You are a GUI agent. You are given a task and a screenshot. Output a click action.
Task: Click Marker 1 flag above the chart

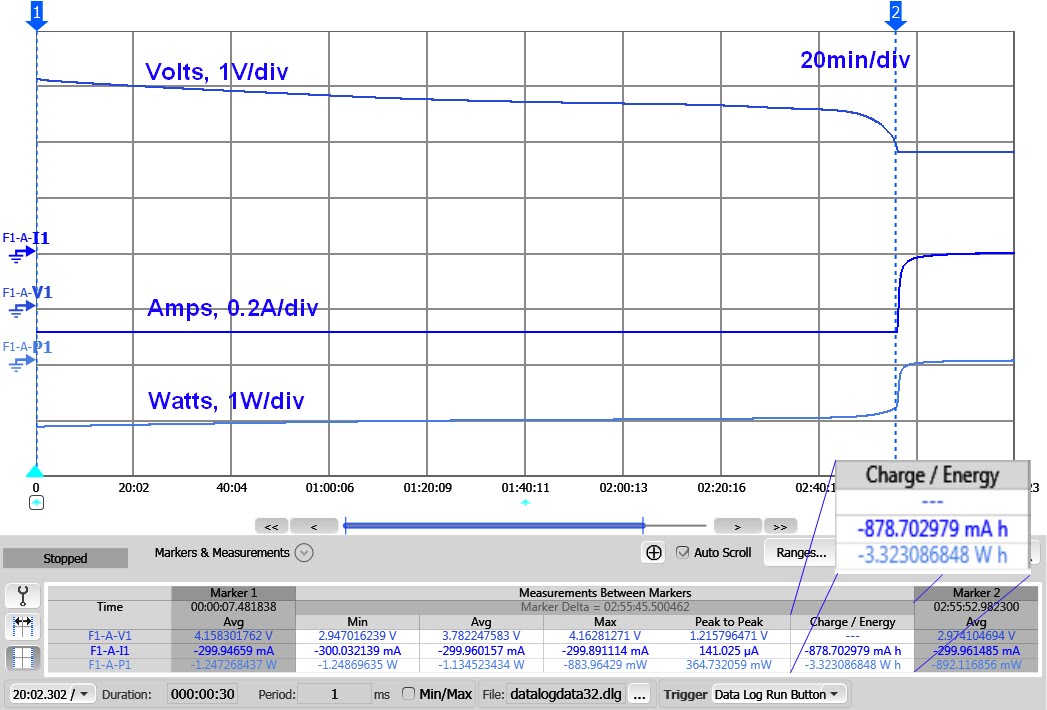tap(36, 13)
